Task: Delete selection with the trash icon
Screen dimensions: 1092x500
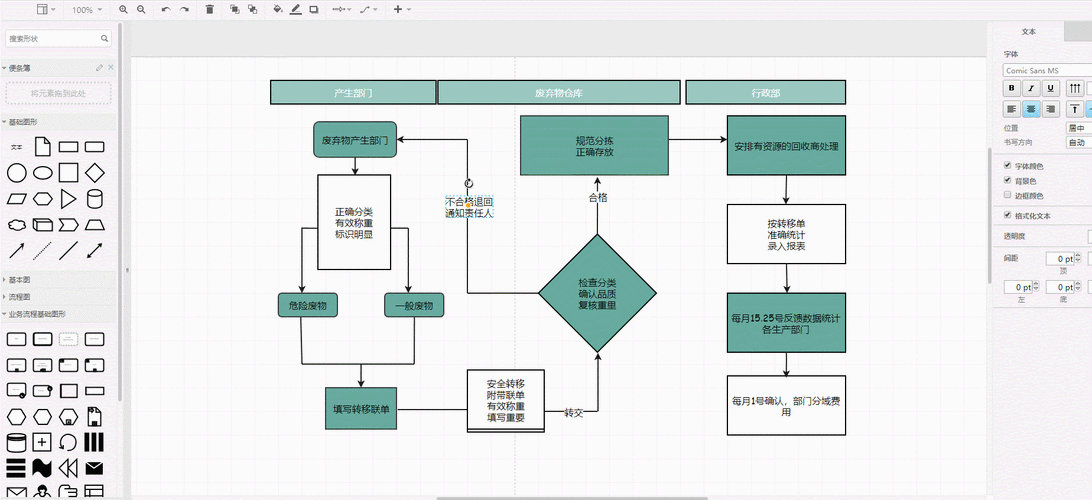Action: (209, 9)
